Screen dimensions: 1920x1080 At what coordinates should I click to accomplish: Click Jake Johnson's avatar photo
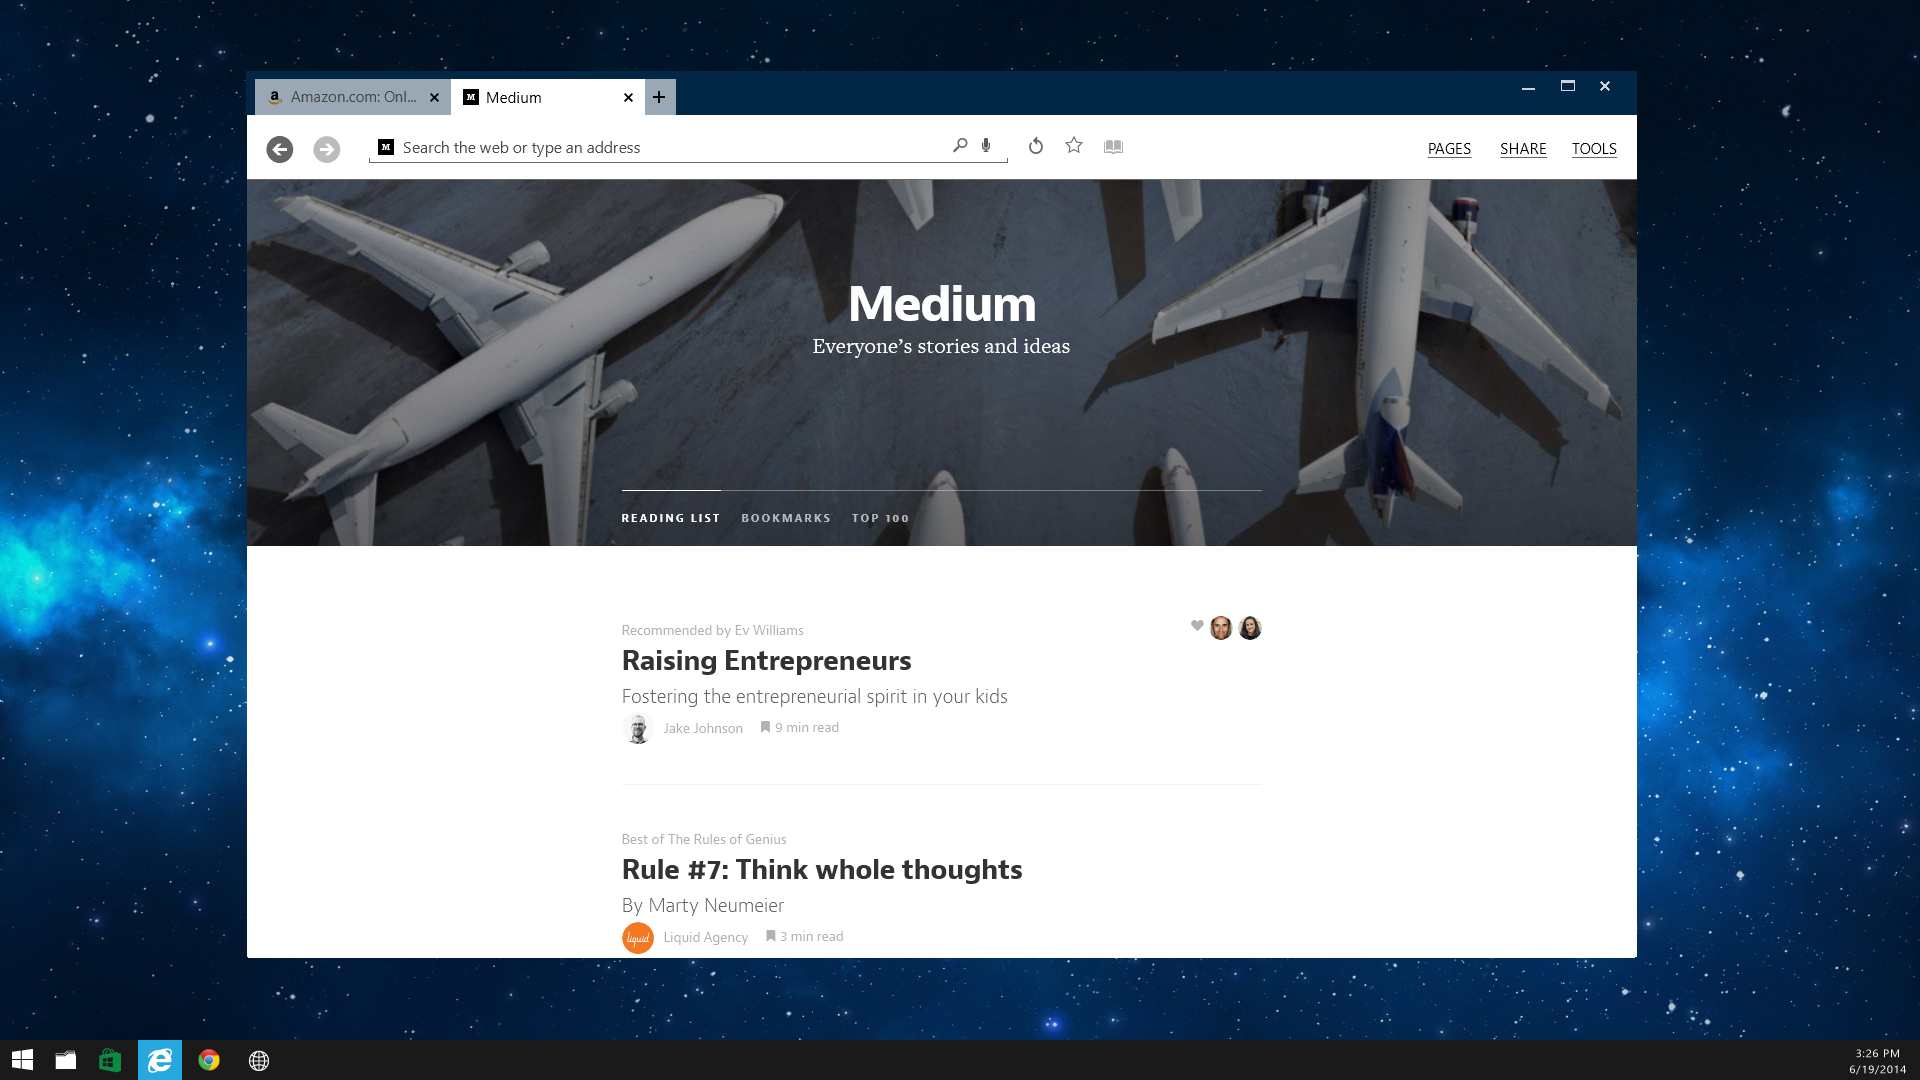click(x=637, y=728)
